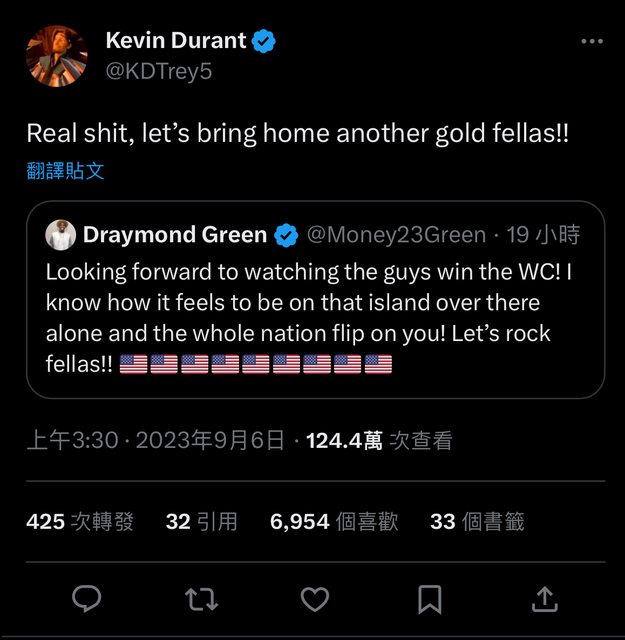
Task: Open the @Money23Green handle
Action: (396, 235)
